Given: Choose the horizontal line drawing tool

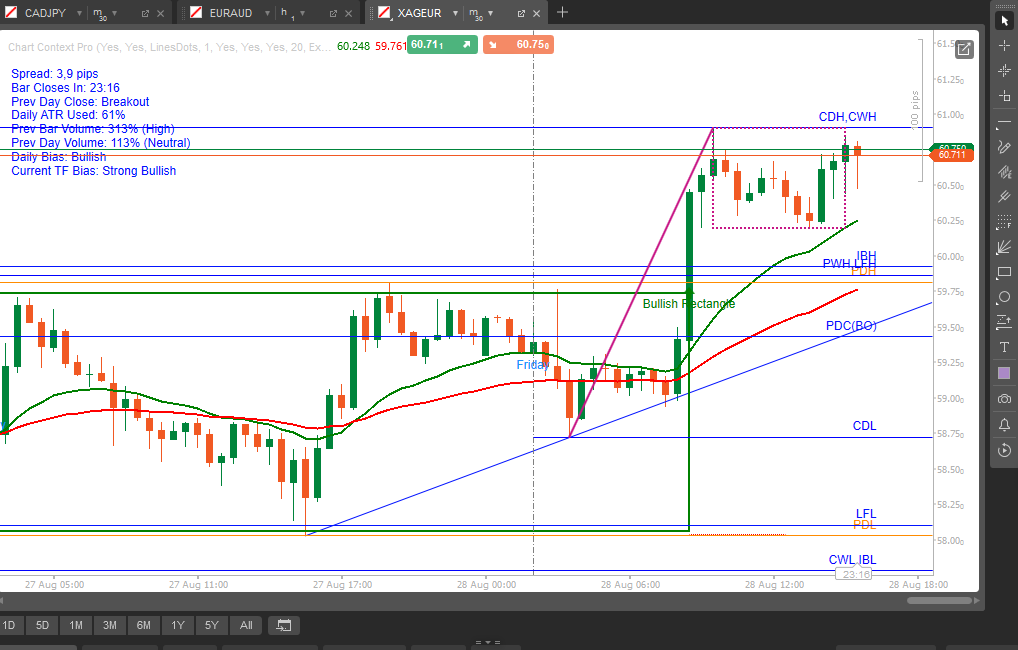Looking at the screenshot, I should pyautogui.click(x=1004, y=122).
